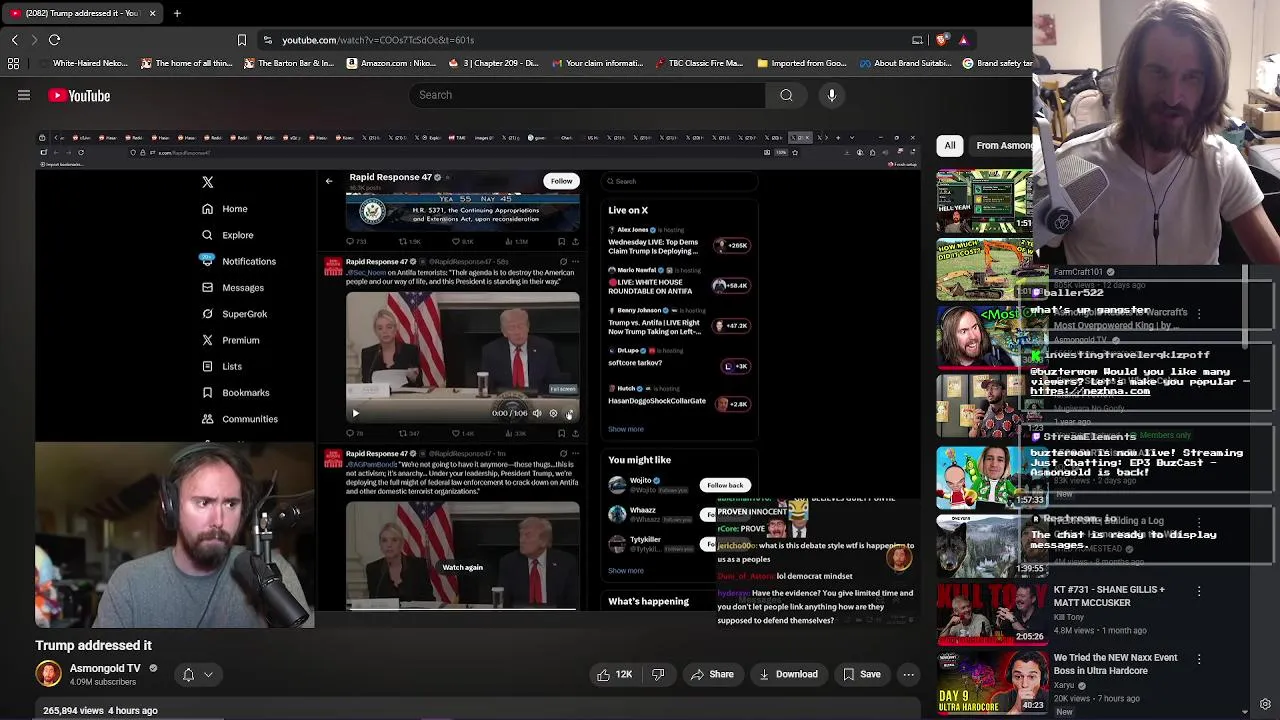Open Communities in the X sidebar
The height and width of the screenshot is (720, 1280).
240,419
